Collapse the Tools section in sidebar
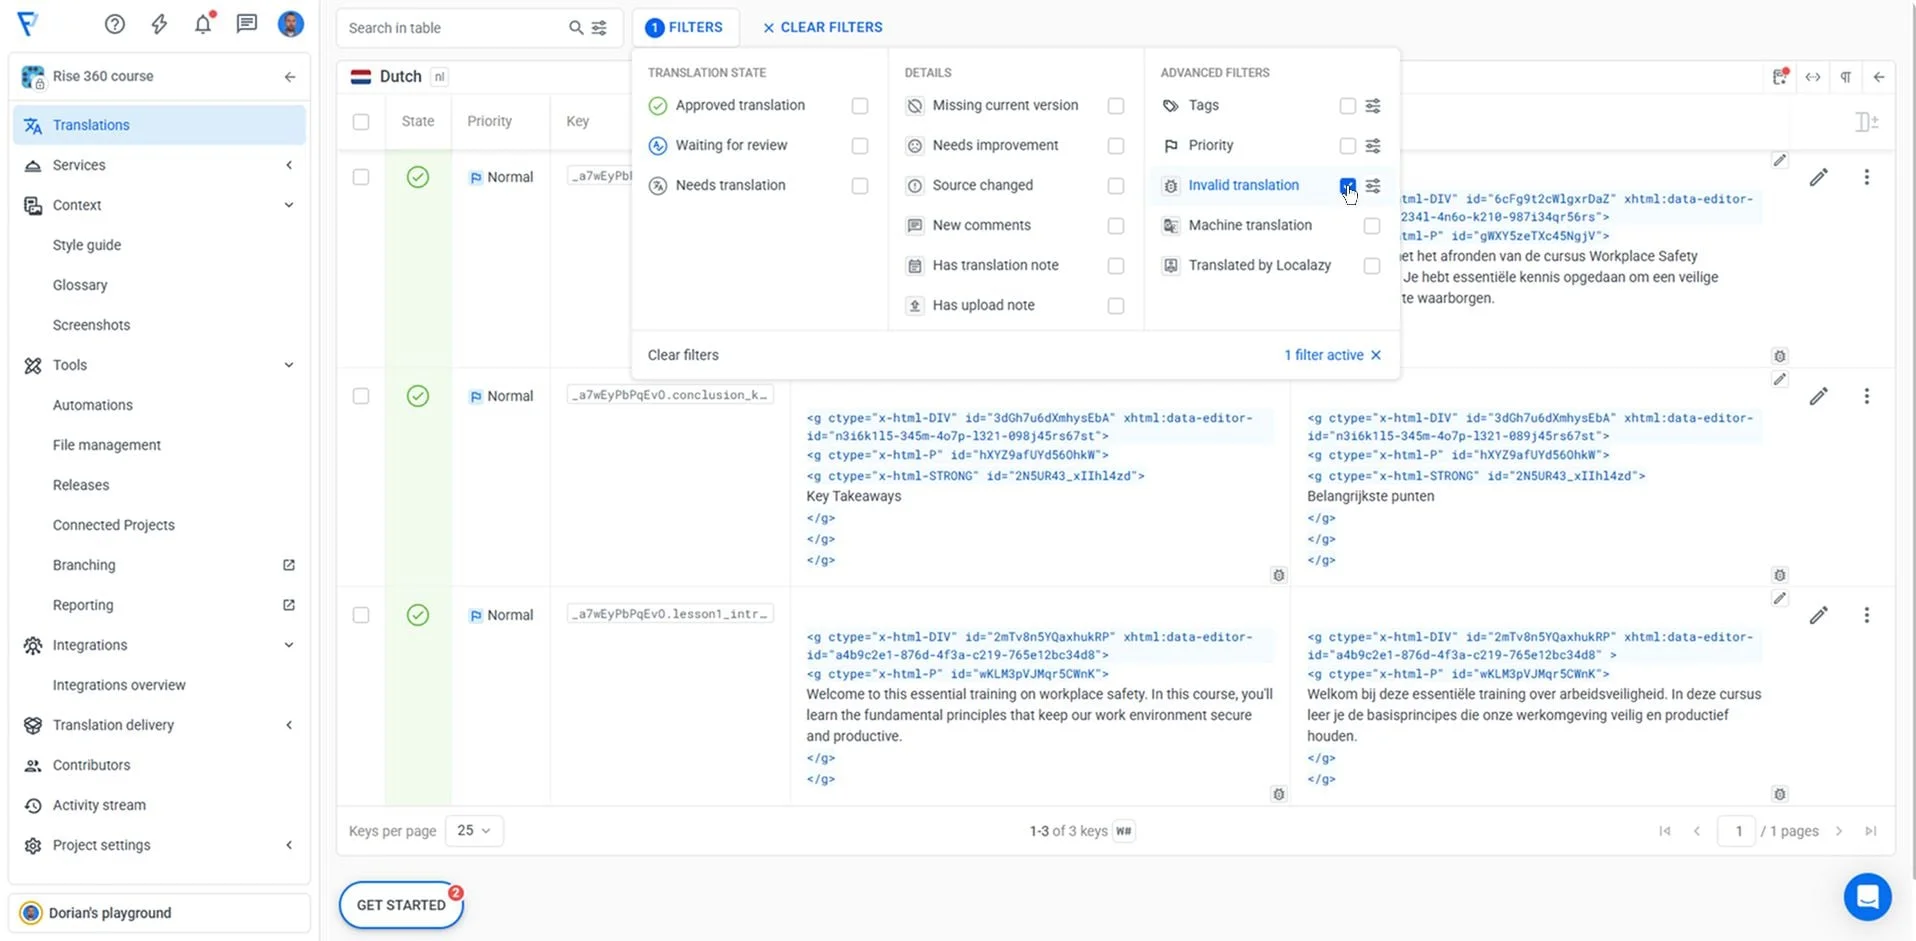The width and height of the screenshot is (1916, 941). pos(289,365)
